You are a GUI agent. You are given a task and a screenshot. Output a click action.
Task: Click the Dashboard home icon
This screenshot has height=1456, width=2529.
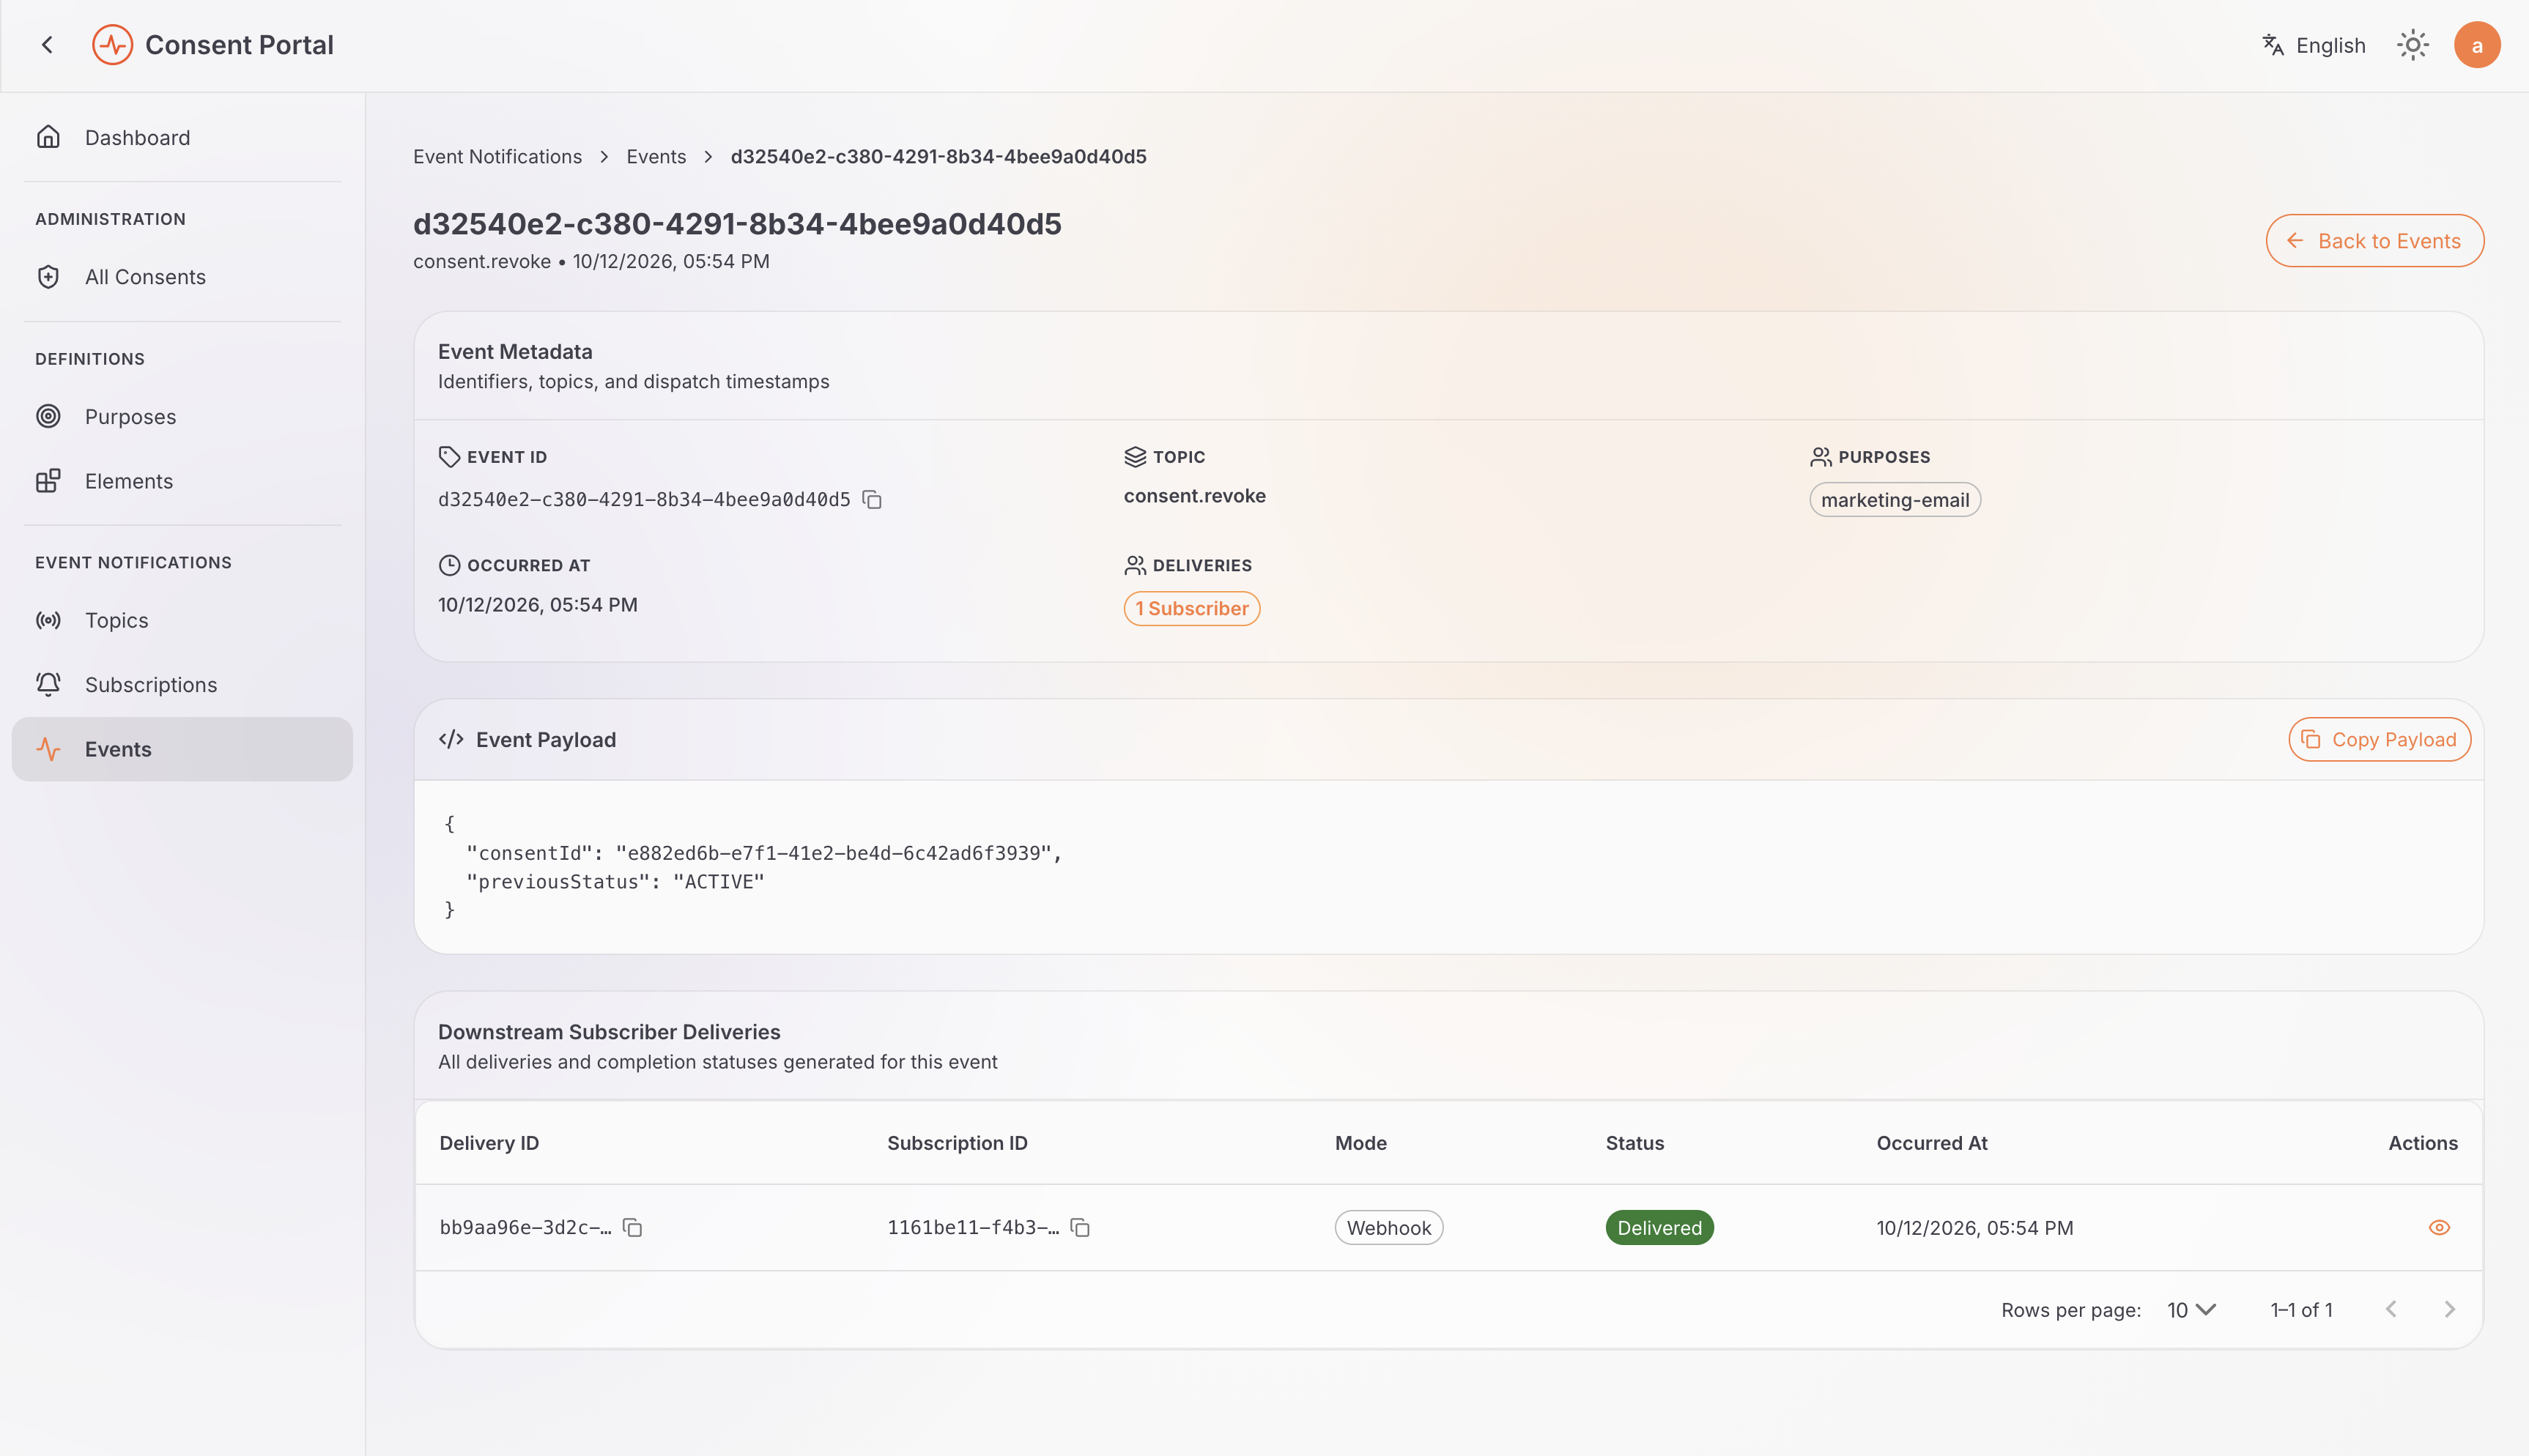48,137
